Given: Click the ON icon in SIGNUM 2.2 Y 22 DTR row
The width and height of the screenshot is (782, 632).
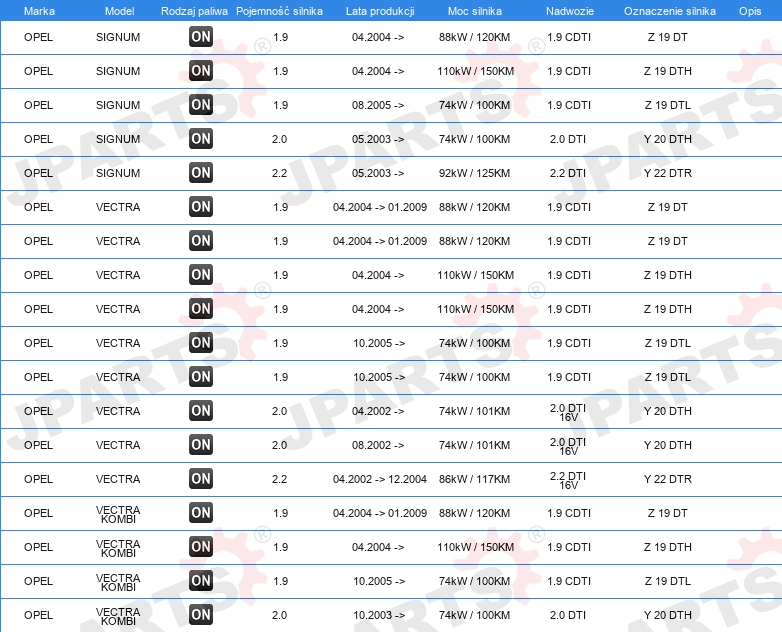Looking at the screenshot, I should [201, 173].
